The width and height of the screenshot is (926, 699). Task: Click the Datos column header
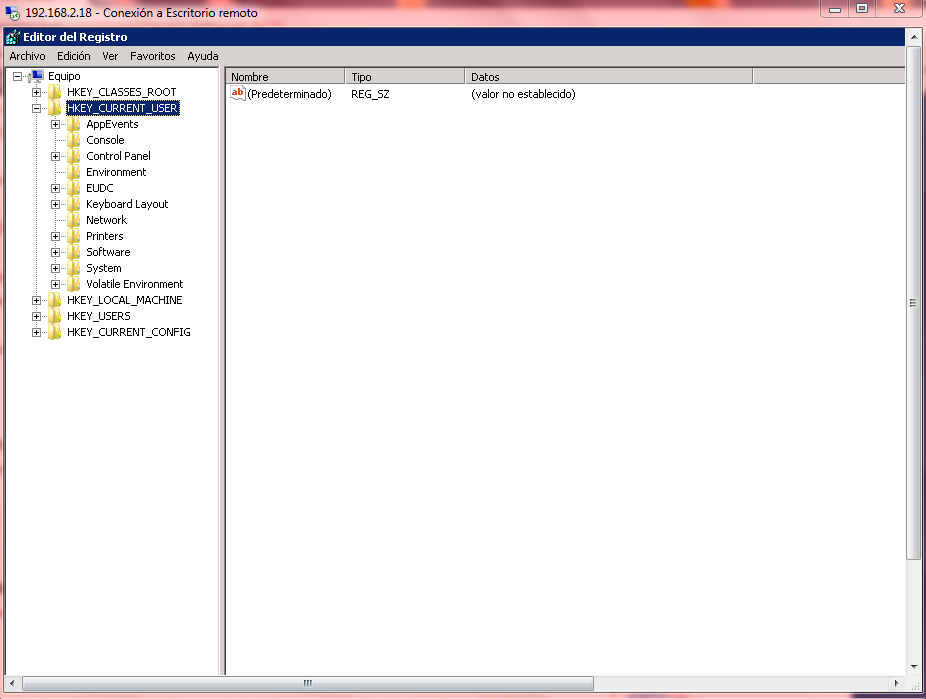[608, 77]
